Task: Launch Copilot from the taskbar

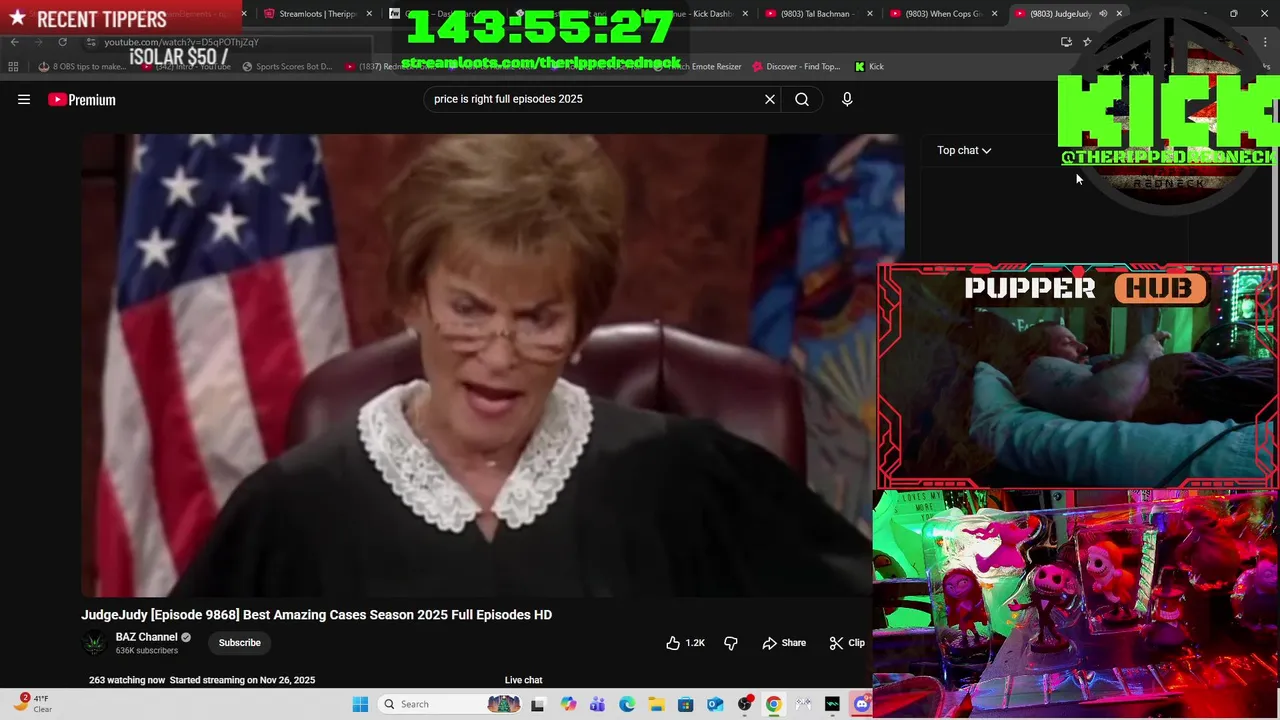Action: coord(568,704)
